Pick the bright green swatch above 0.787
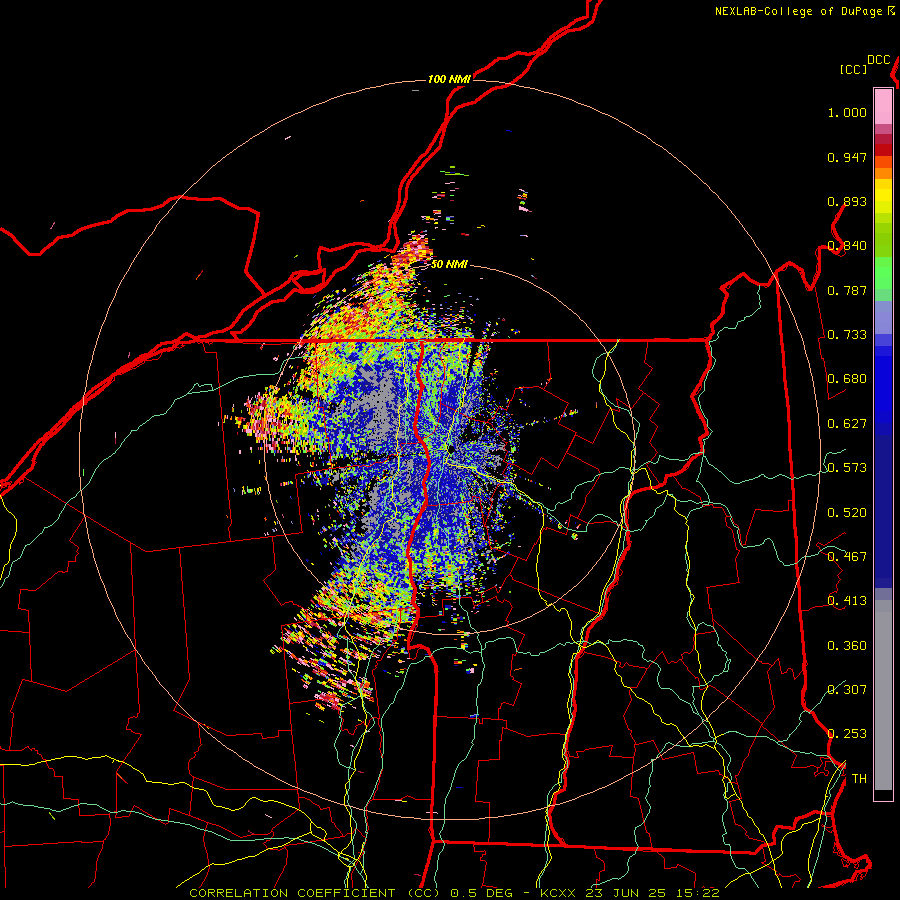Screen dimensions: 900x900 point(883,273)
